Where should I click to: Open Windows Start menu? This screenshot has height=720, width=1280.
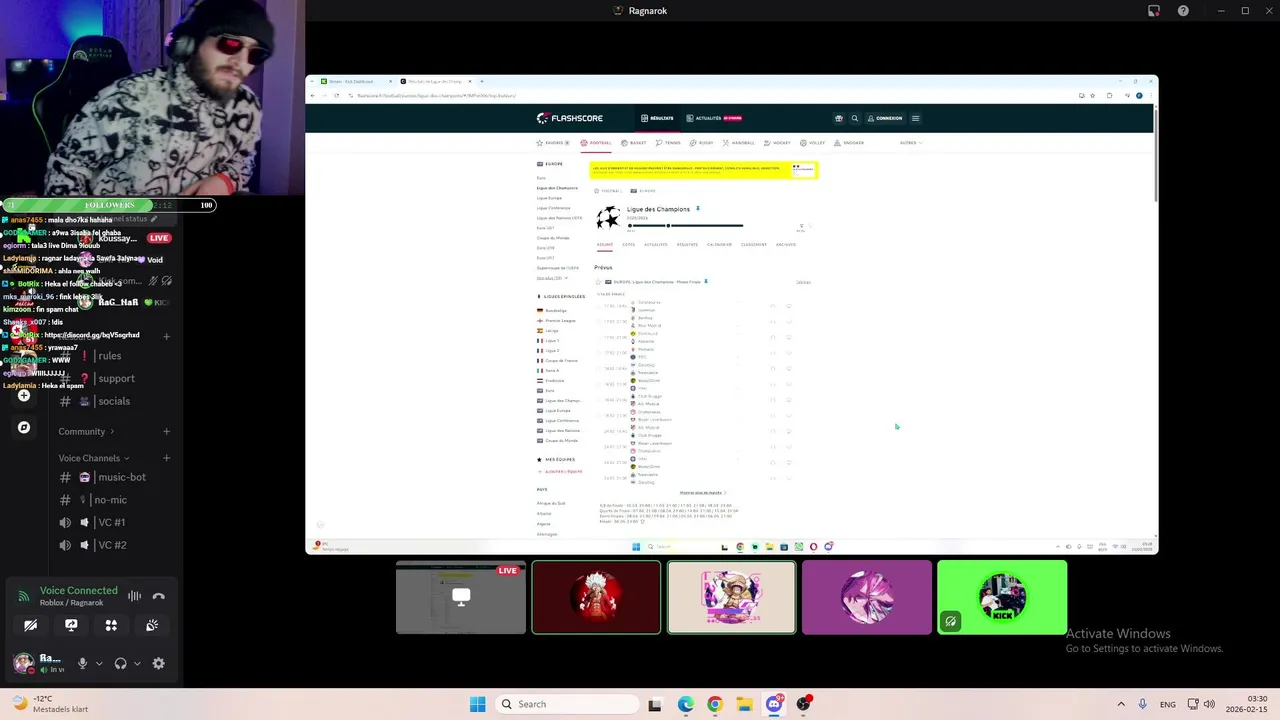pos(478,704)
